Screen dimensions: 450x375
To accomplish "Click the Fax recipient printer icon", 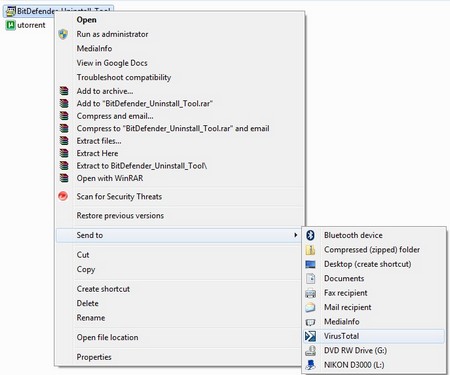I will [x=310, y=293].
